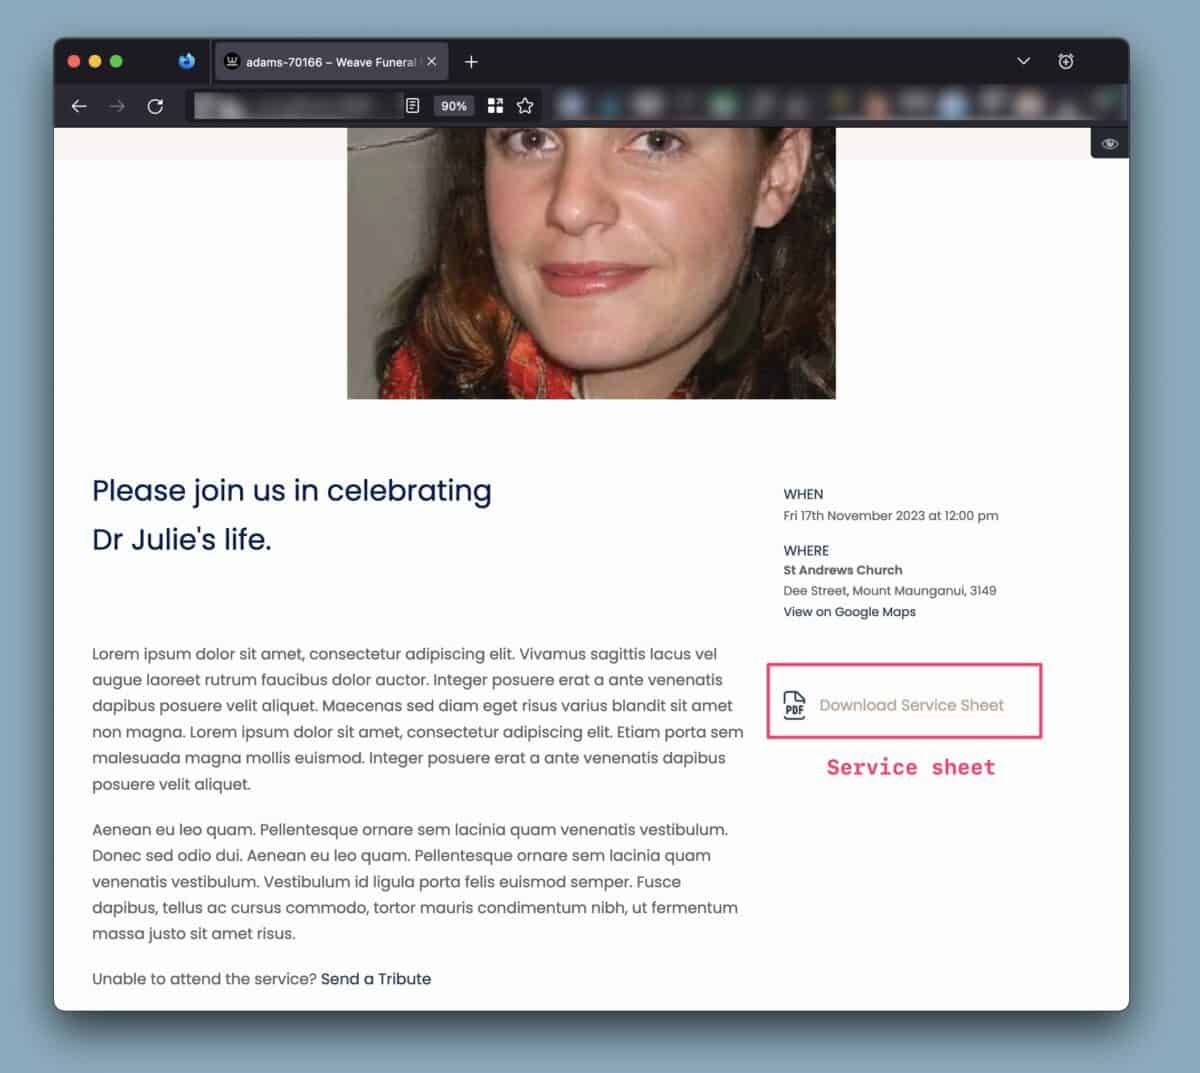Click the portrait photo of Dr Julie
This screenshot has width=1200, height=1073.
(591, 263)
